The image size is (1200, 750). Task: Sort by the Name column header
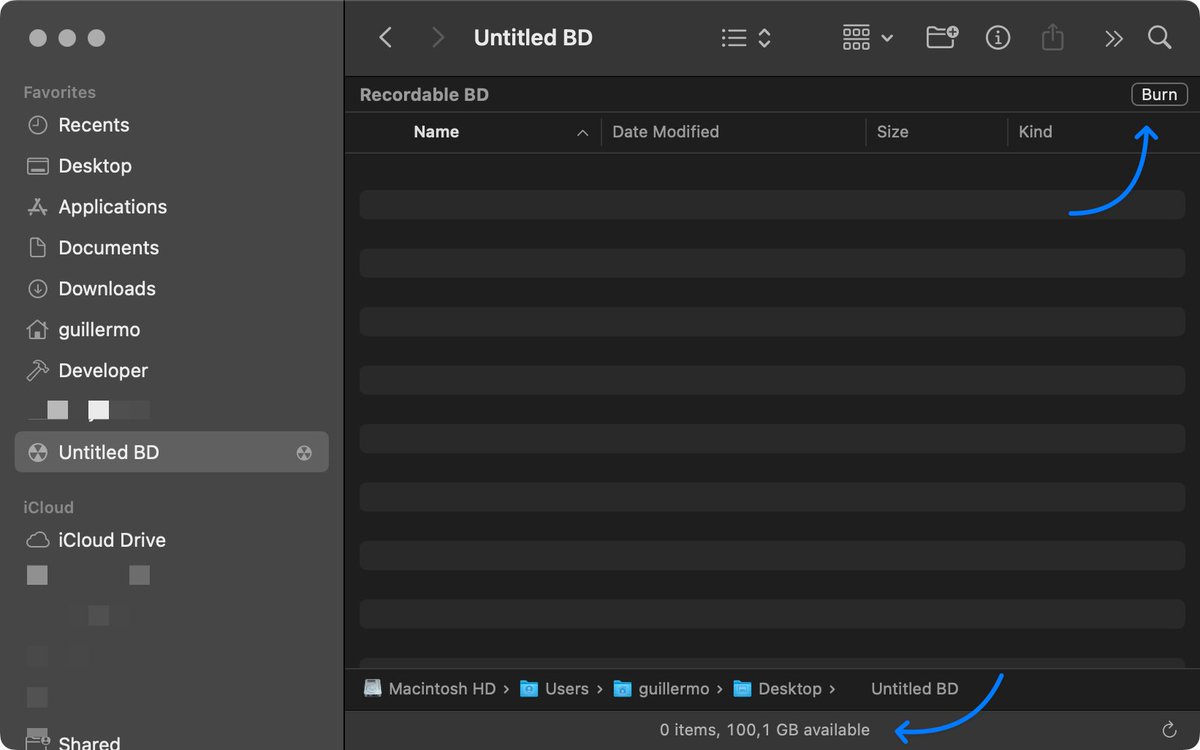point(436,132)
